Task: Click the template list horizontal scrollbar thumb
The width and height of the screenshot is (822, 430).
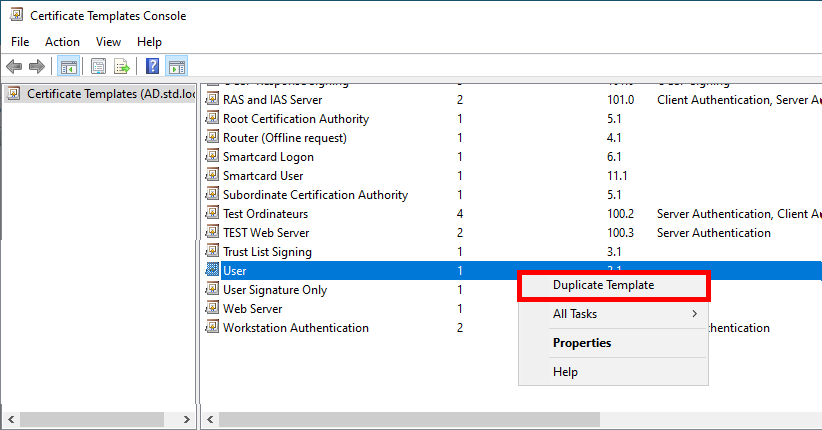Action: (x=409, y=420)
